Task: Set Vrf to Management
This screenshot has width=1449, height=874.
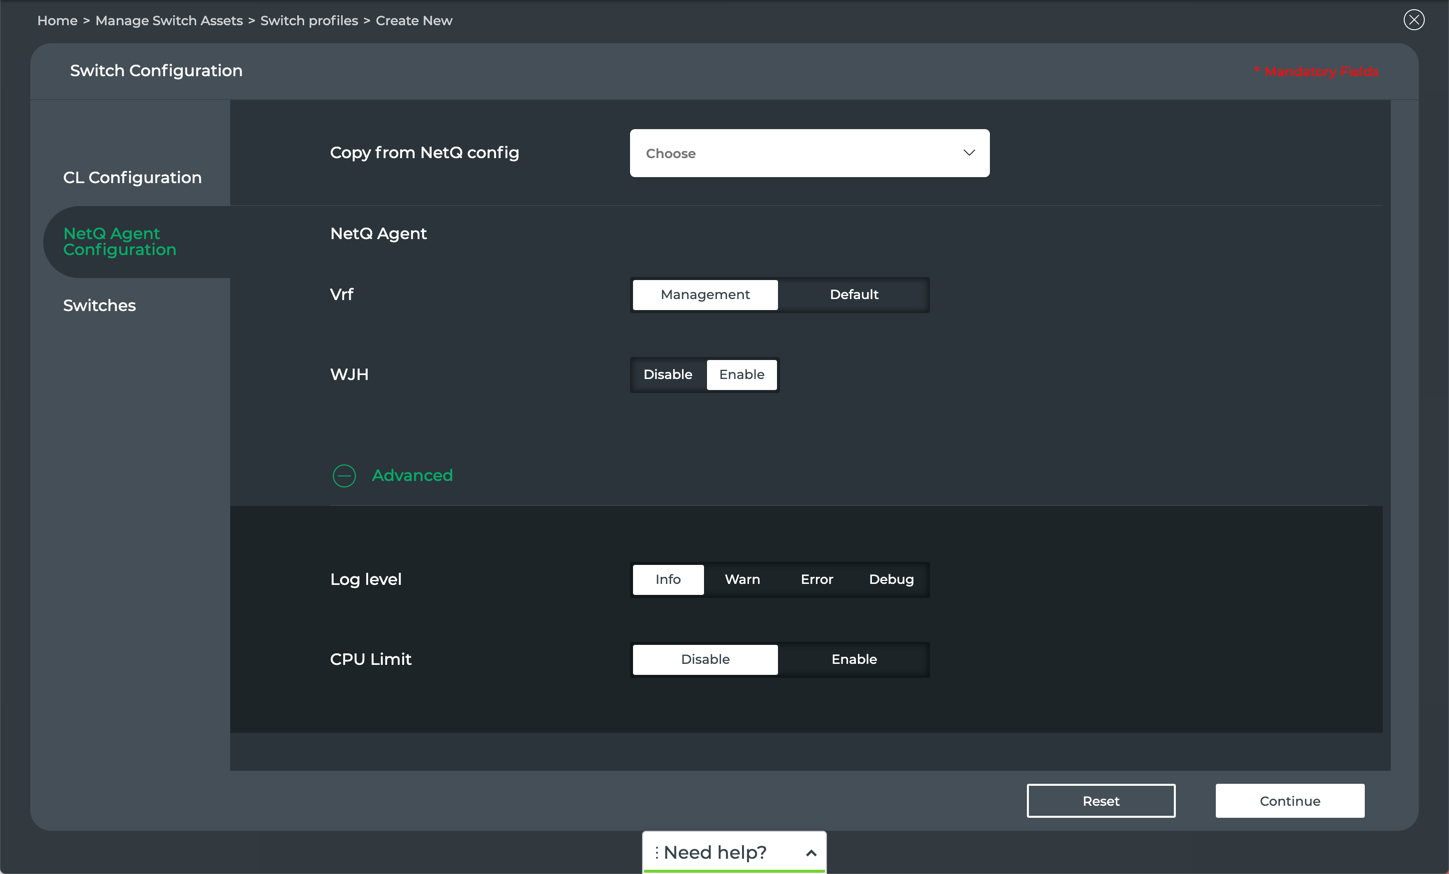Action: [x=705, y=295]
